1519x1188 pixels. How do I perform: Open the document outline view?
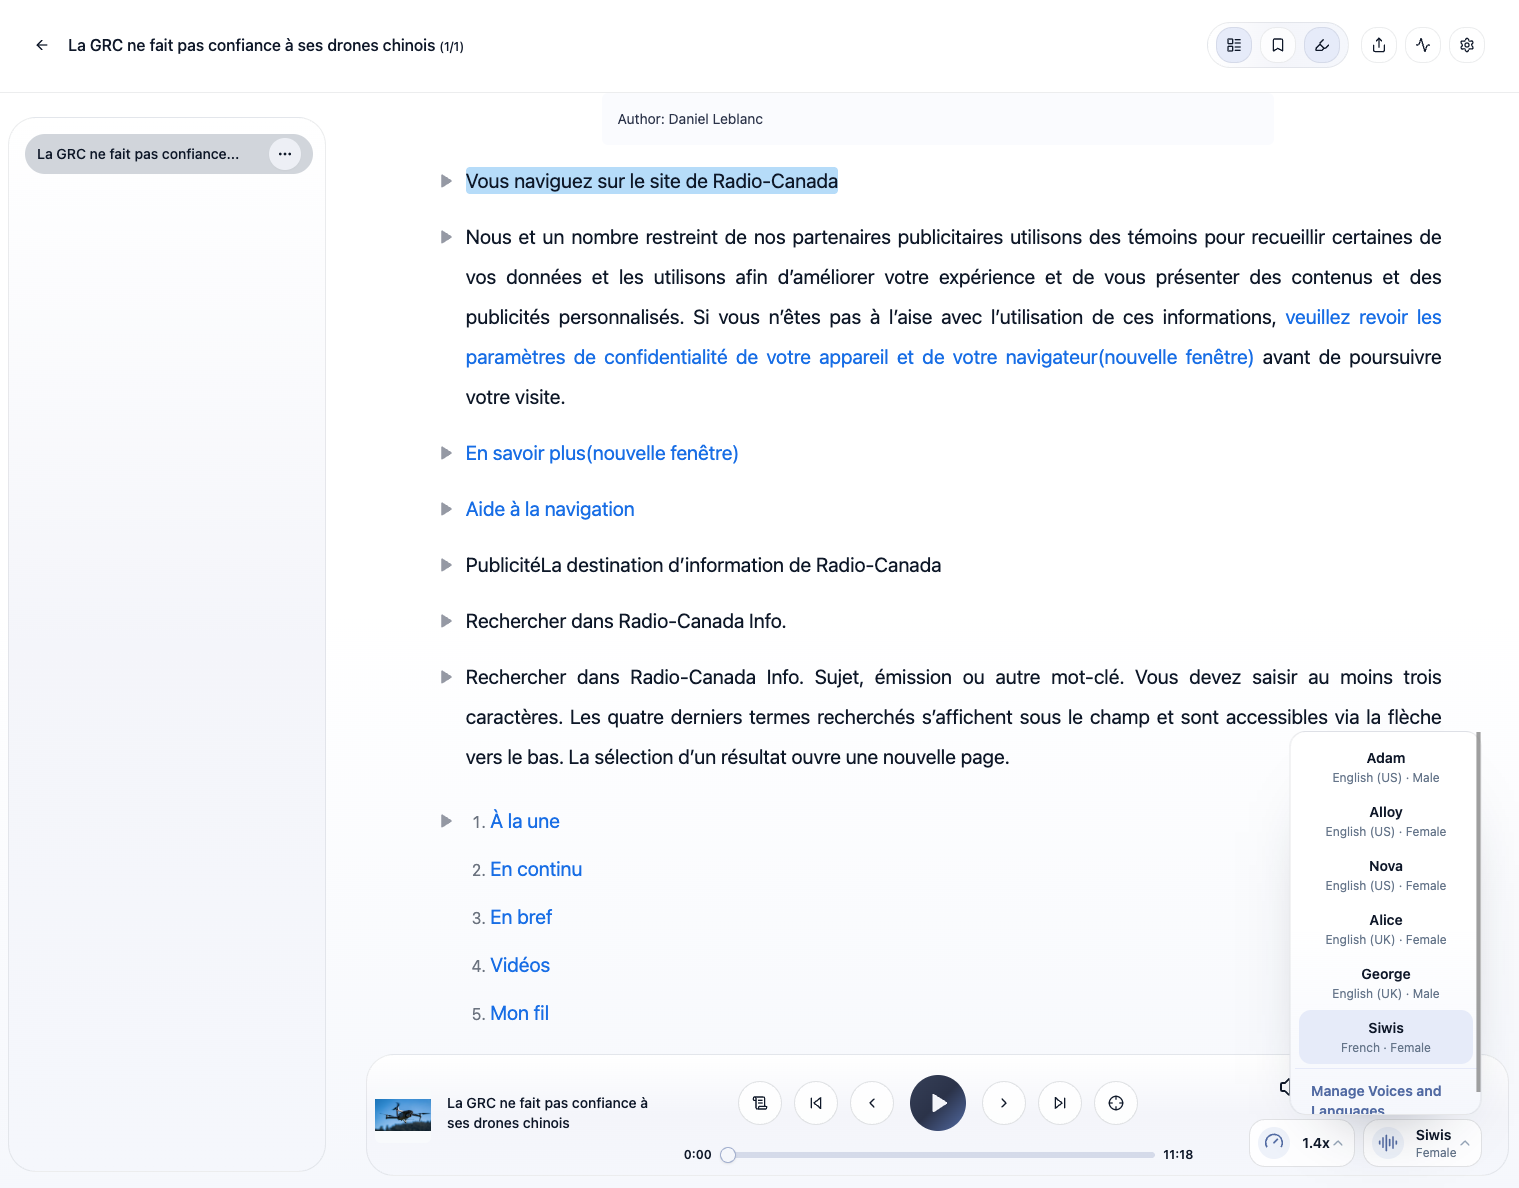(1233, 45)
